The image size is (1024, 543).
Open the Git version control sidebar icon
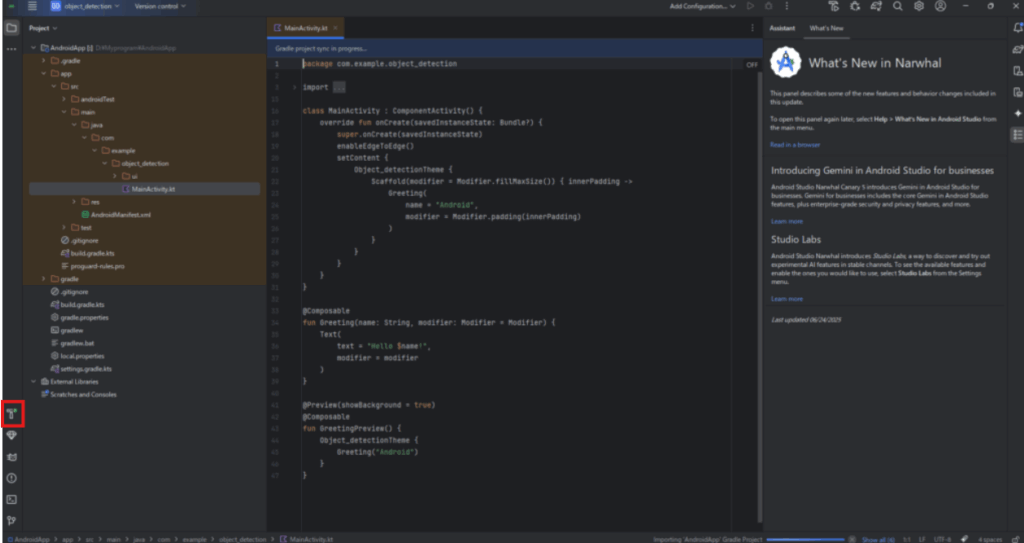click(x=12, y=521)
